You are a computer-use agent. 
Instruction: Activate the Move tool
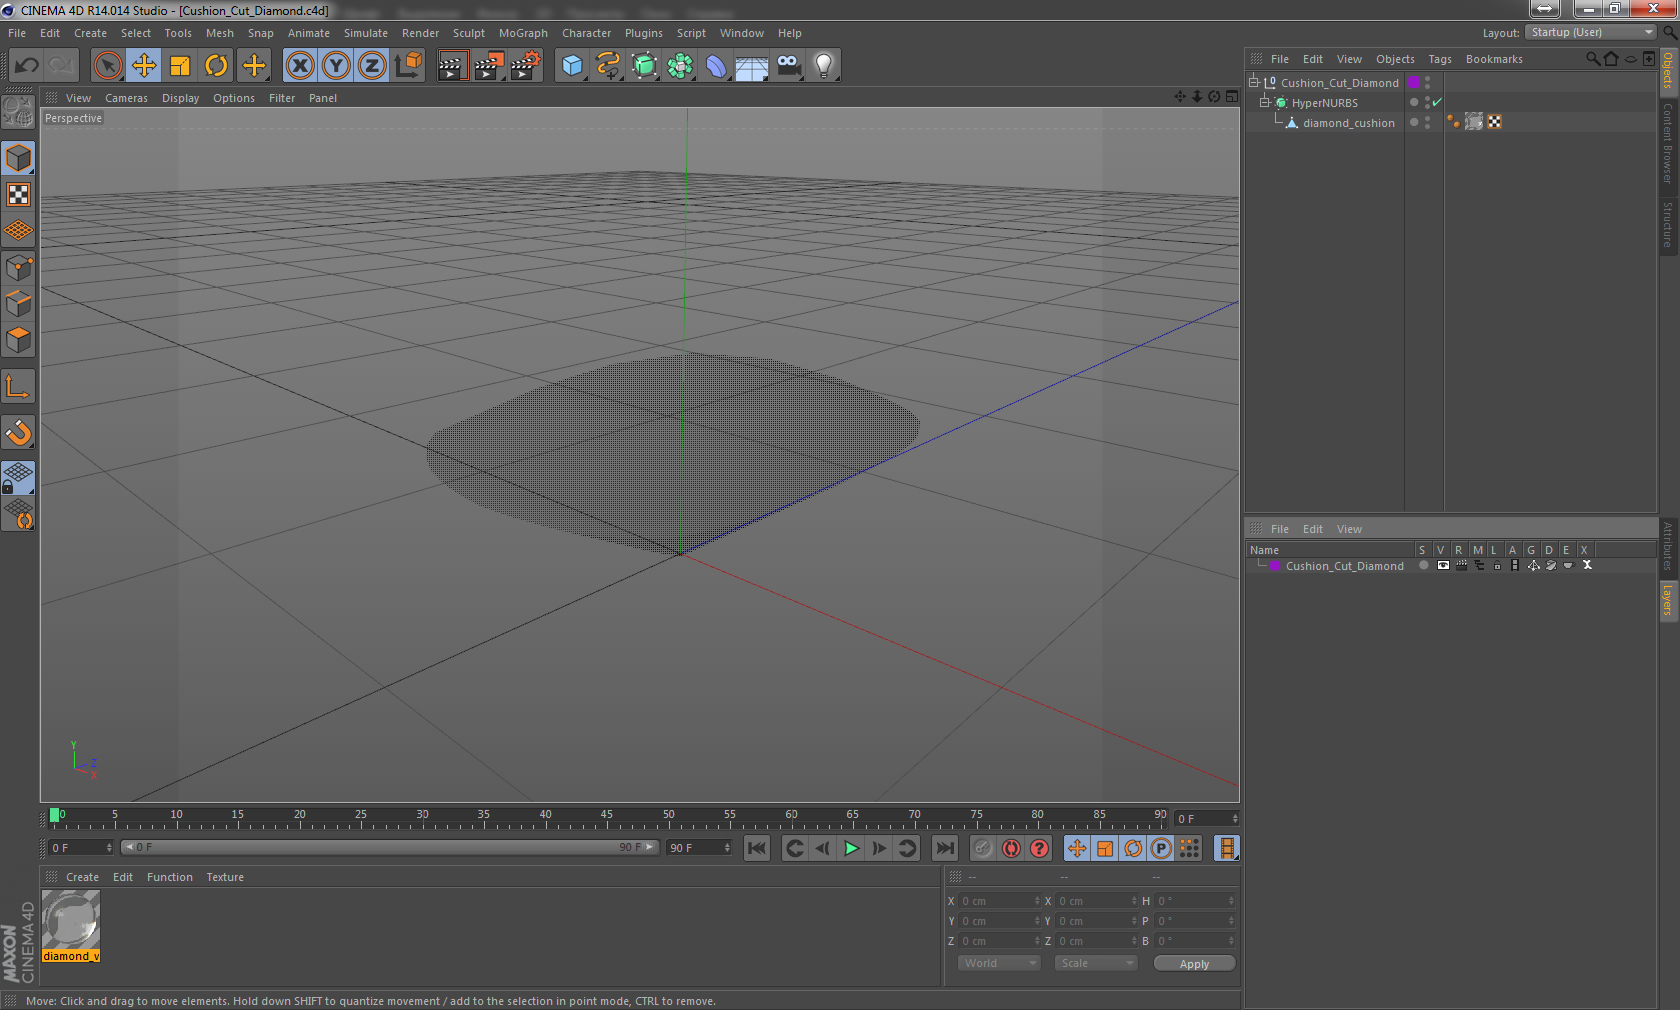144,66
